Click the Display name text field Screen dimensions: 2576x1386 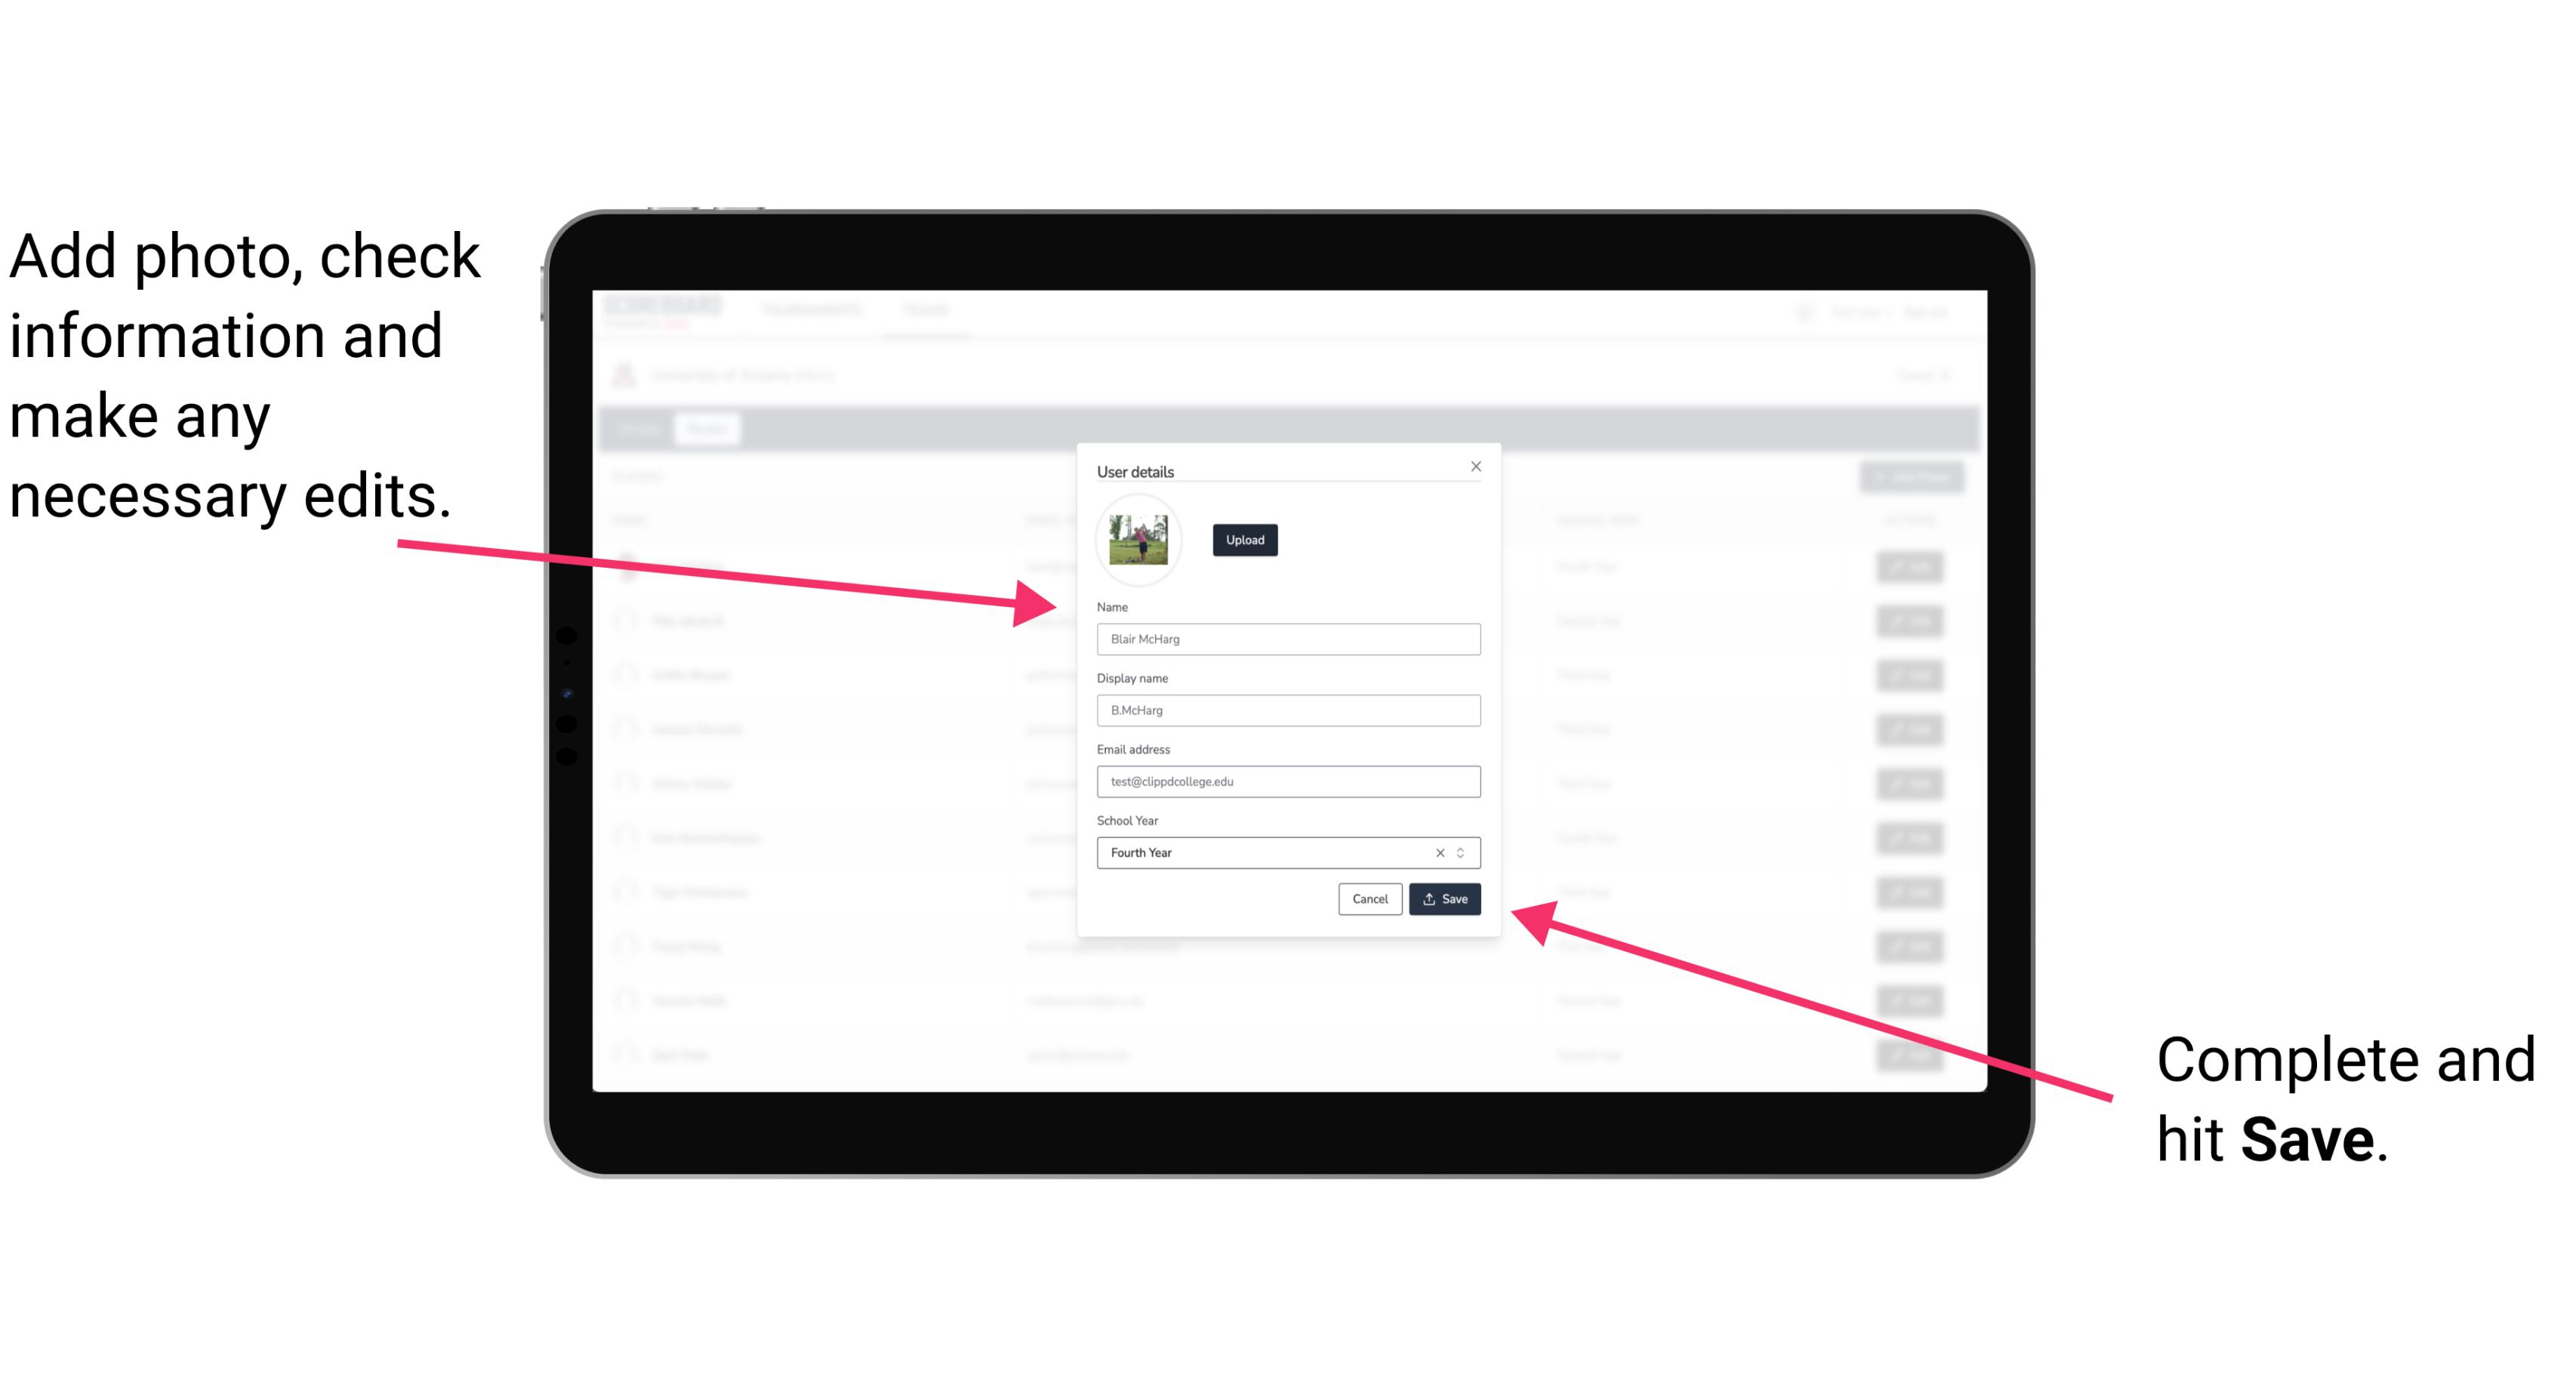(x=1287, y=710)
